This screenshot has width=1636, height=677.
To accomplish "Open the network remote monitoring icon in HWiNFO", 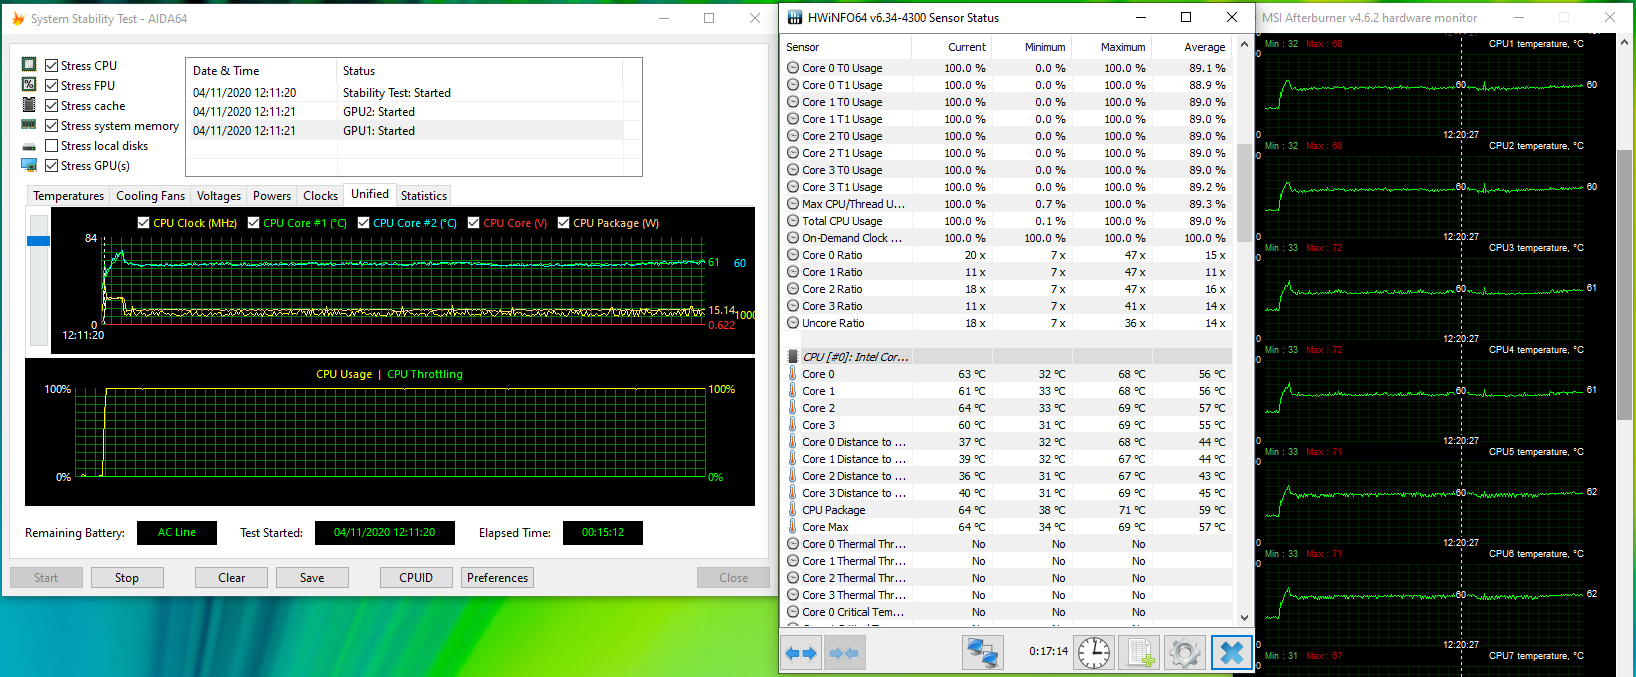I will click(983, 653).
